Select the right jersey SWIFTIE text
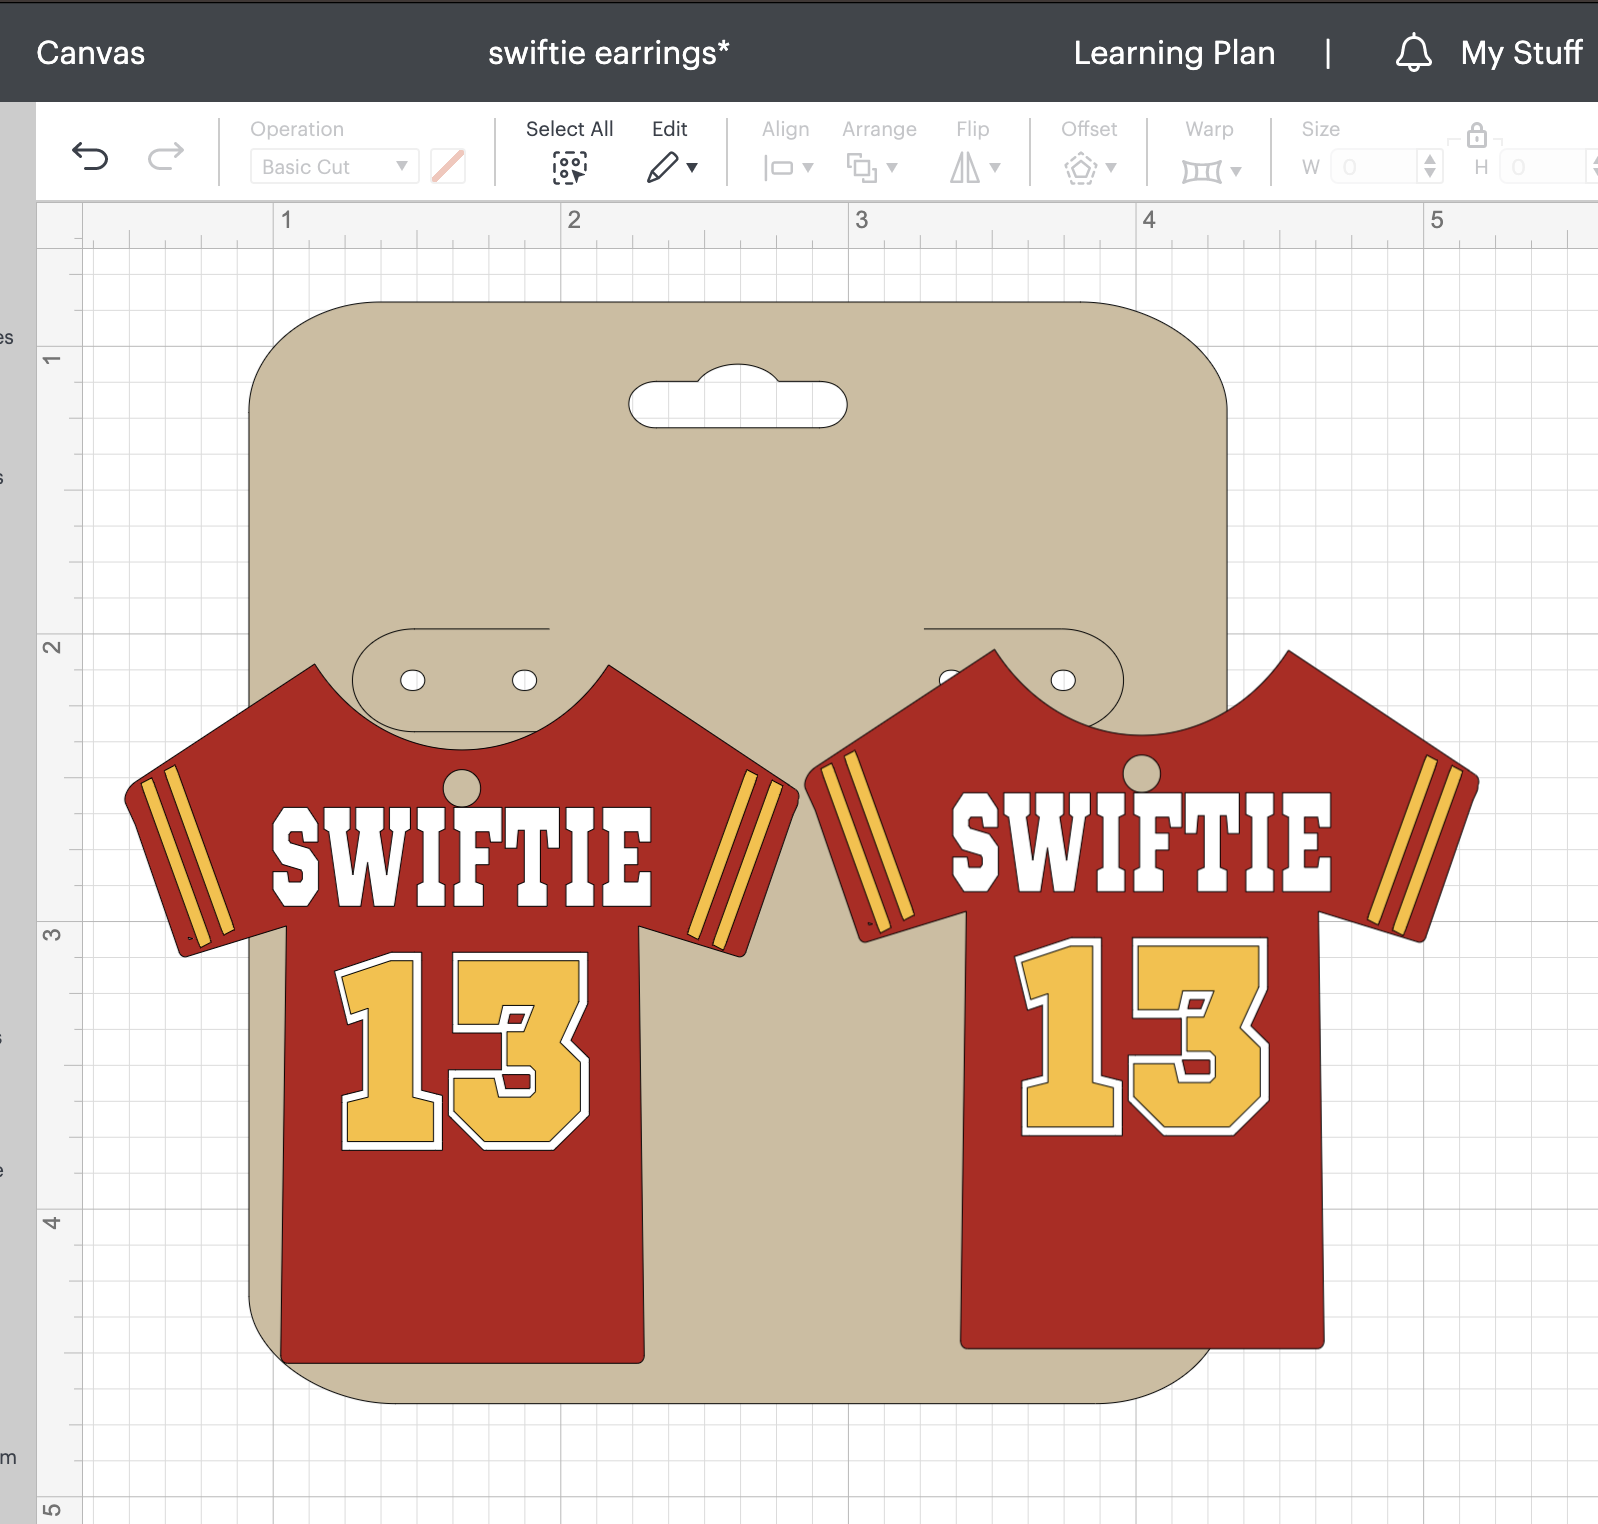This screenshot has width=1598, height=1524. [x=1142, y=842]
